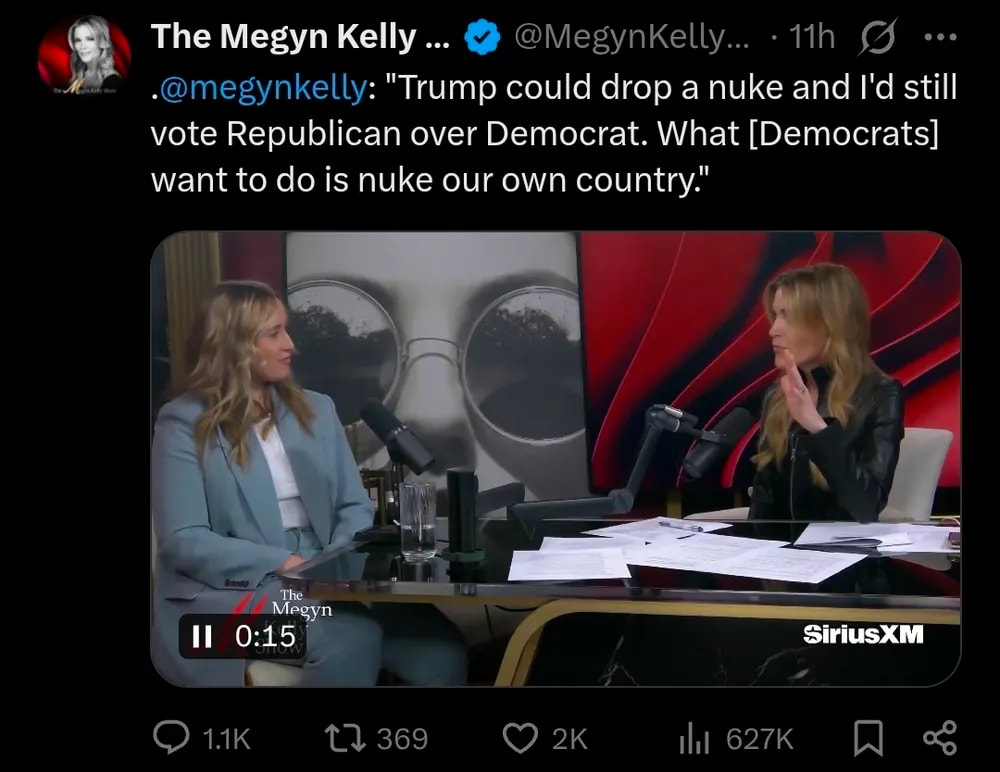
Task: Open The Megyn Kelly Show profile avatar
Action: tap(85, 57)
